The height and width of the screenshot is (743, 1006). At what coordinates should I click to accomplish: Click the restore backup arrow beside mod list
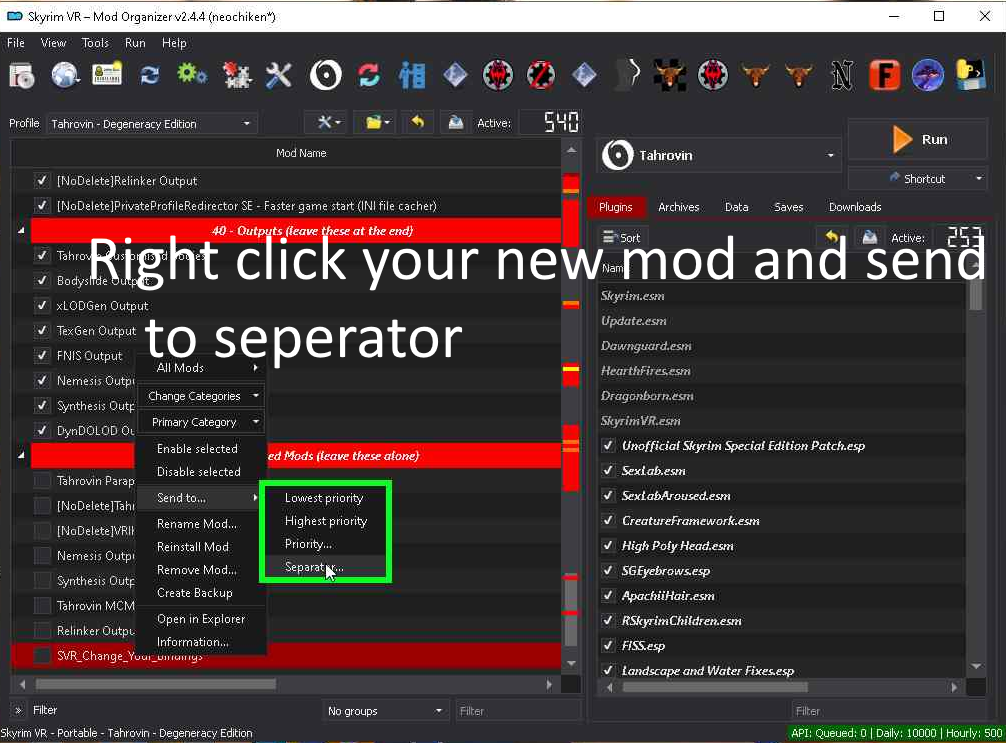coord(418,122)
